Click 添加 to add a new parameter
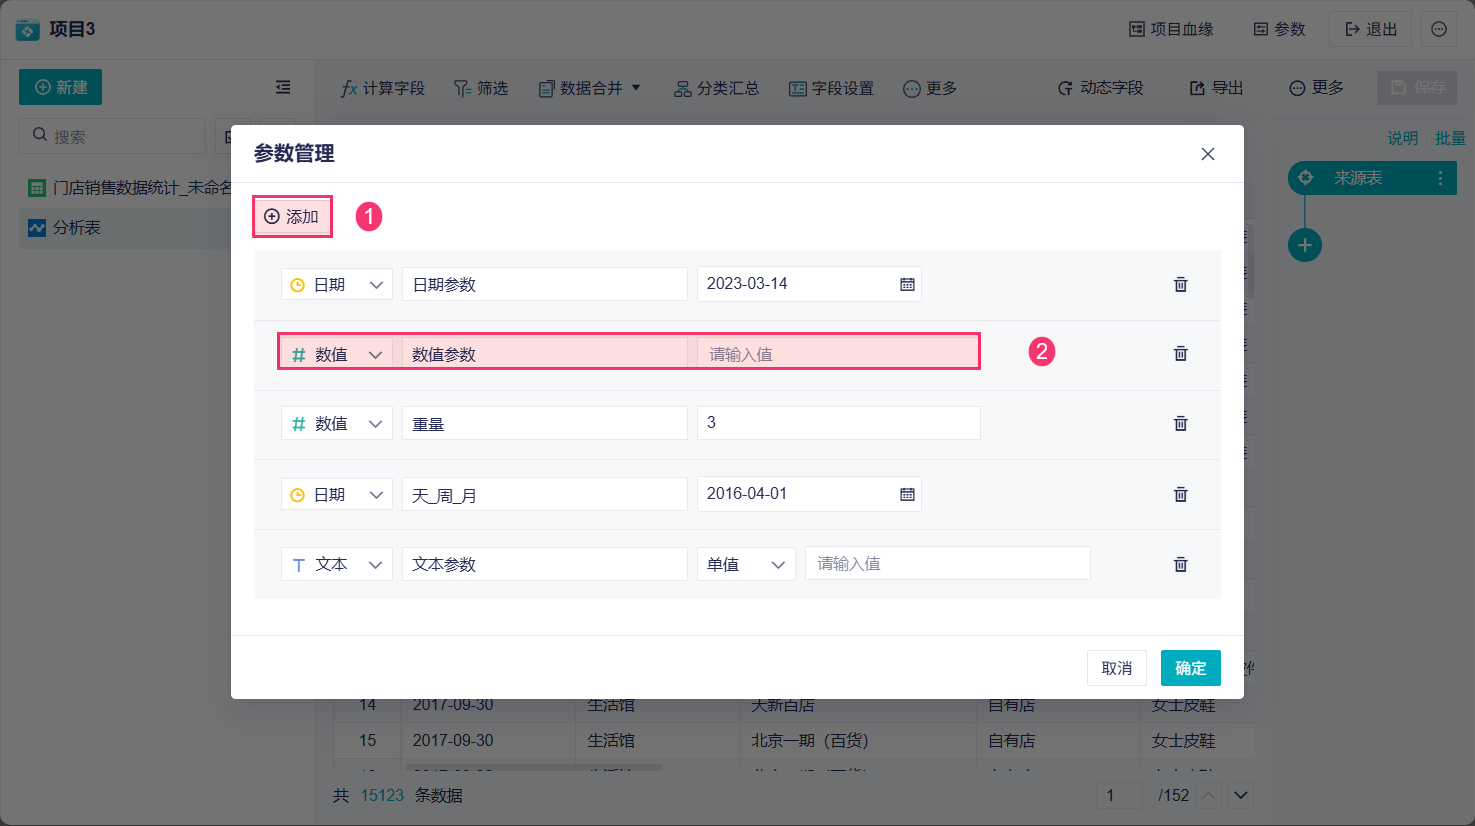The image size is (1475, 826). tap(292, 217)
